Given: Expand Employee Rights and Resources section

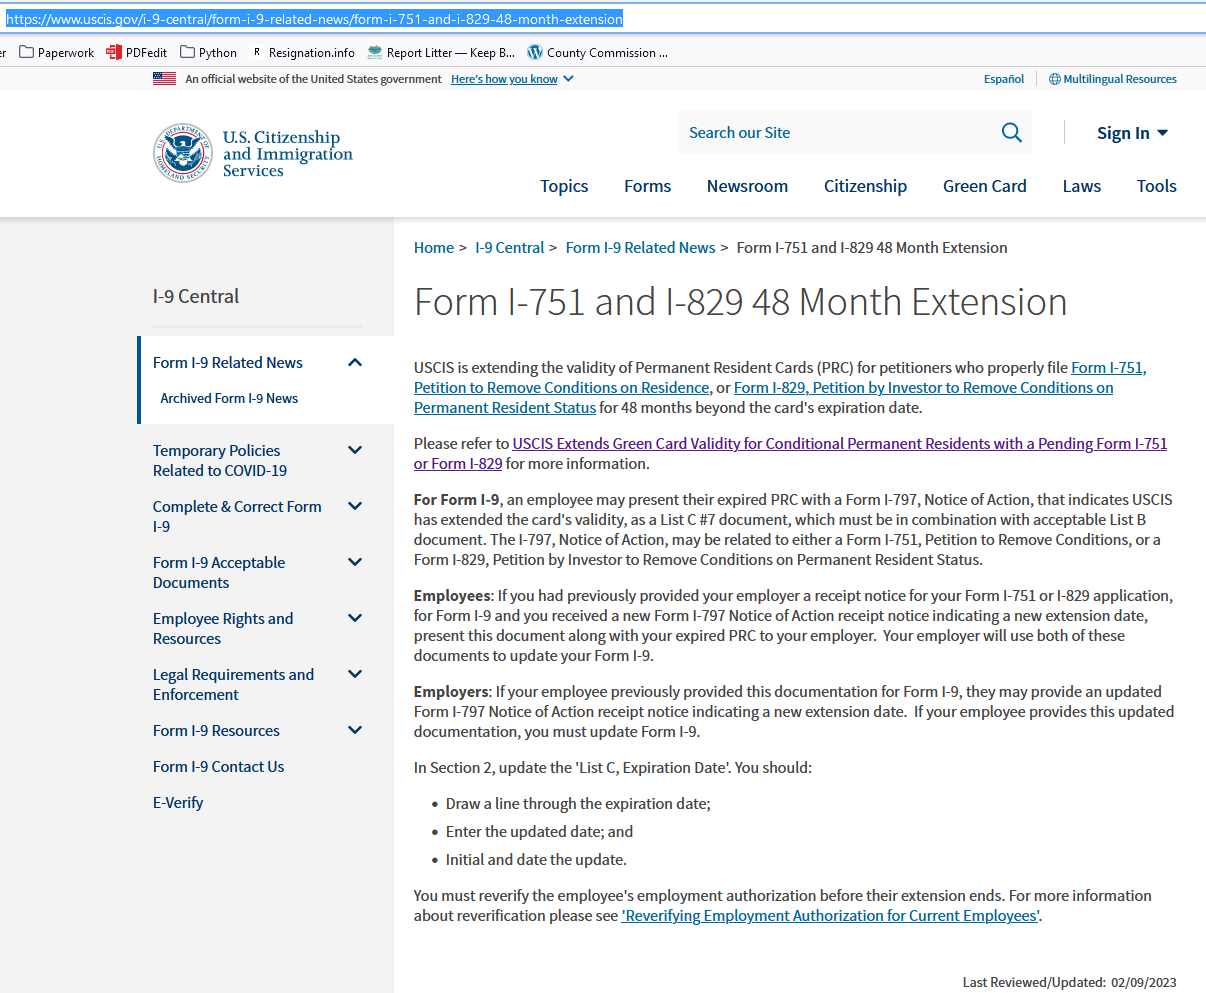Looking at the screenshot, I should (x=354, y=619).
